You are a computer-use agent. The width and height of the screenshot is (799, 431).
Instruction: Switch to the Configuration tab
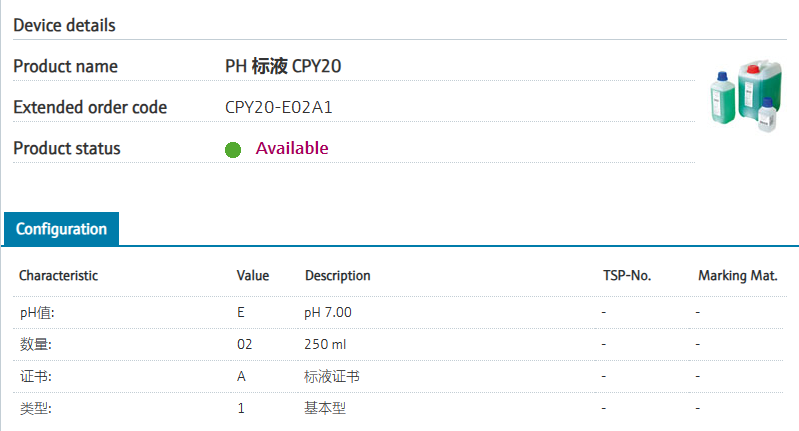coord(61,229)
